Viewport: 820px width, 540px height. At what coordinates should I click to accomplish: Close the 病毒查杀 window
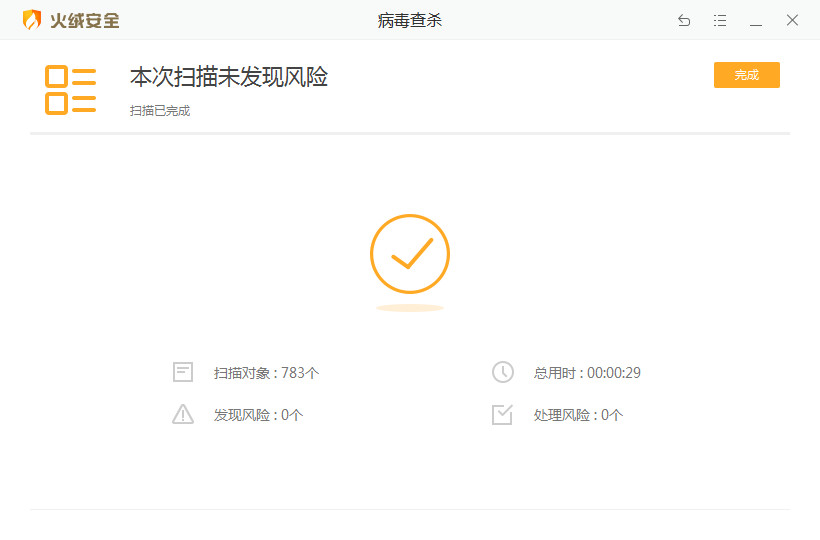(792, 20)
